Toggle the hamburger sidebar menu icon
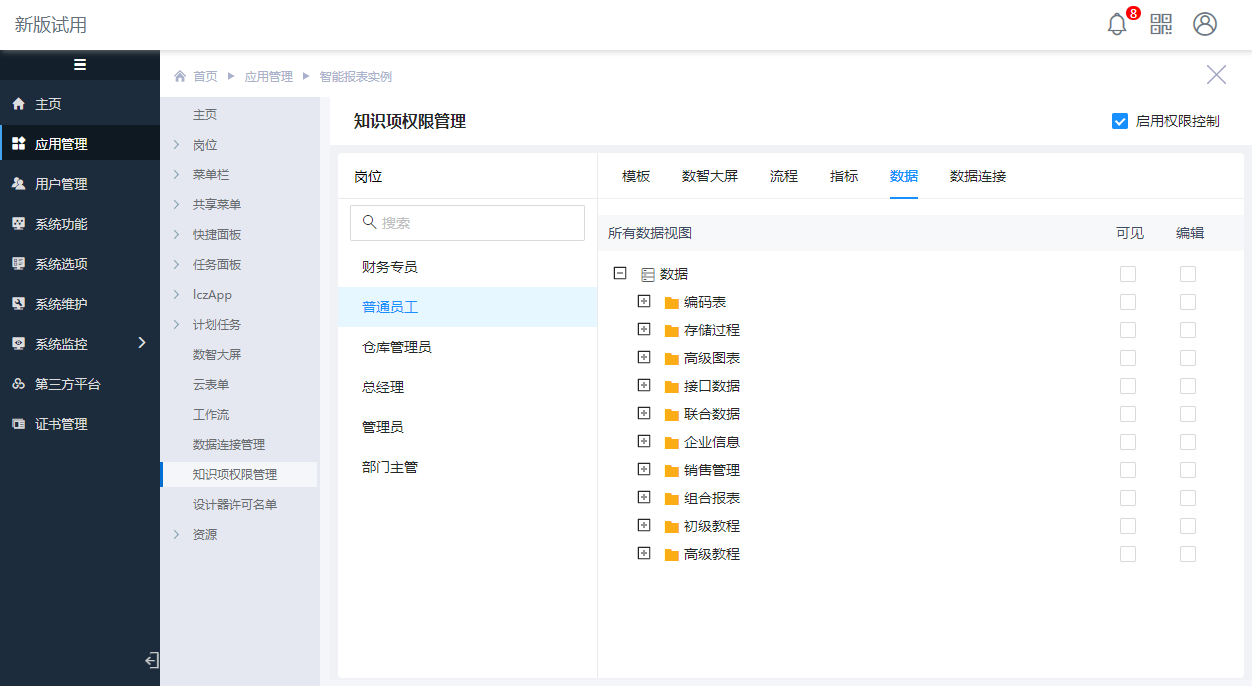 [x=80, y=65]
